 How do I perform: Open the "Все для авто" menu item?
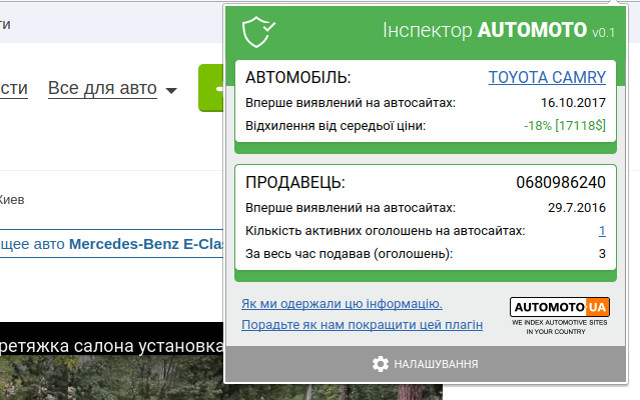(102, 88)
